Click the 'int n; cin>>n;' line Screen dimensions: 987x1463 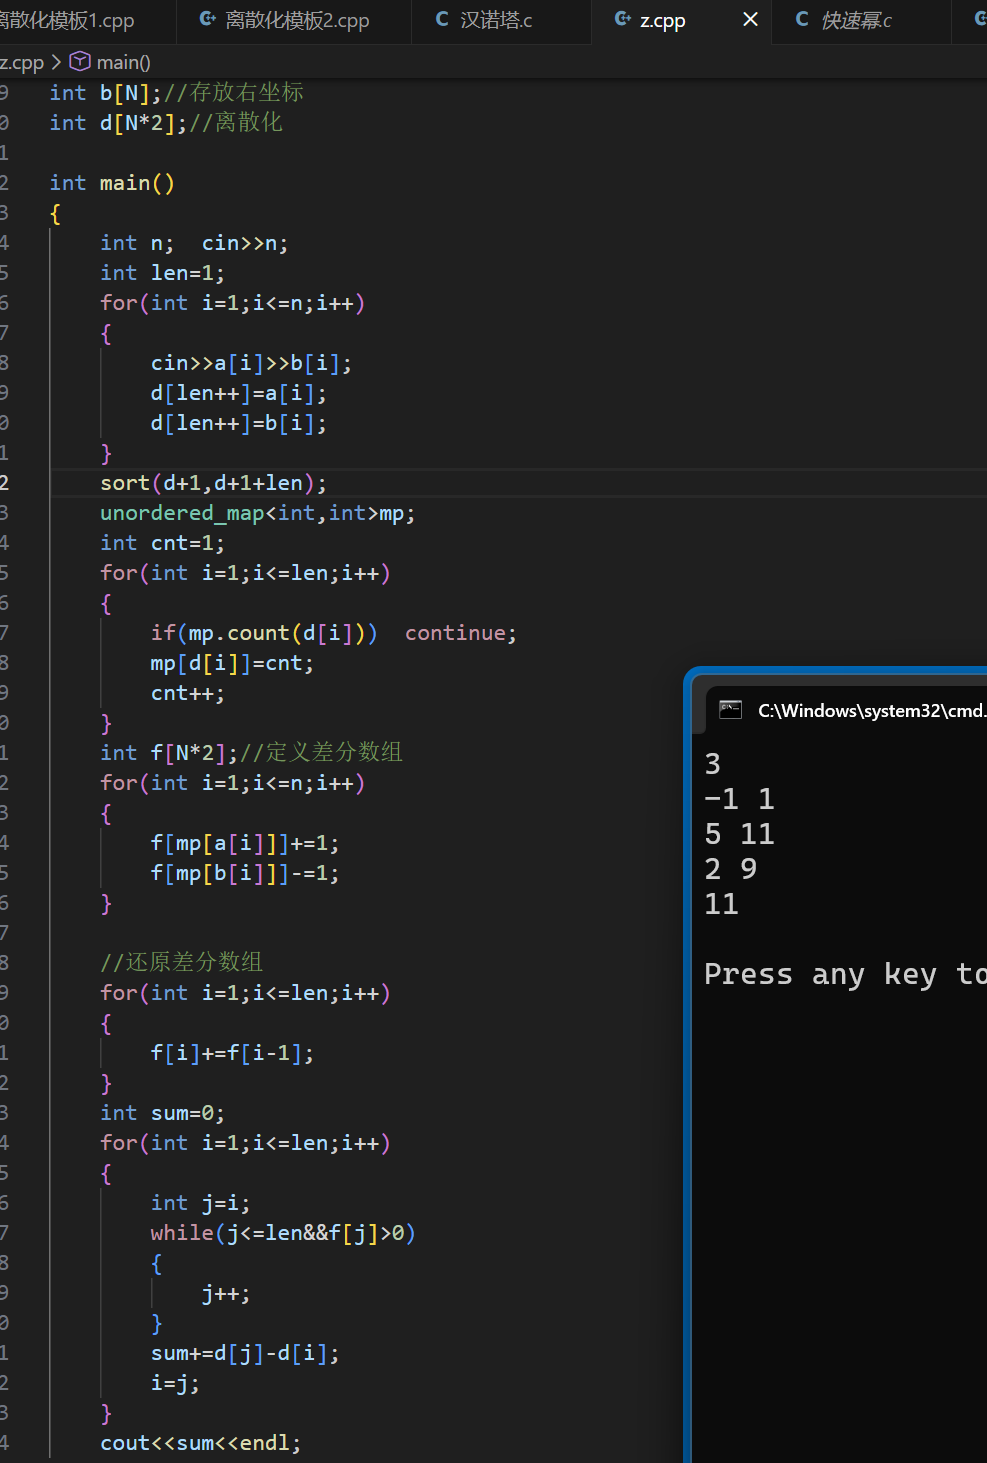[x=194, y=243]
